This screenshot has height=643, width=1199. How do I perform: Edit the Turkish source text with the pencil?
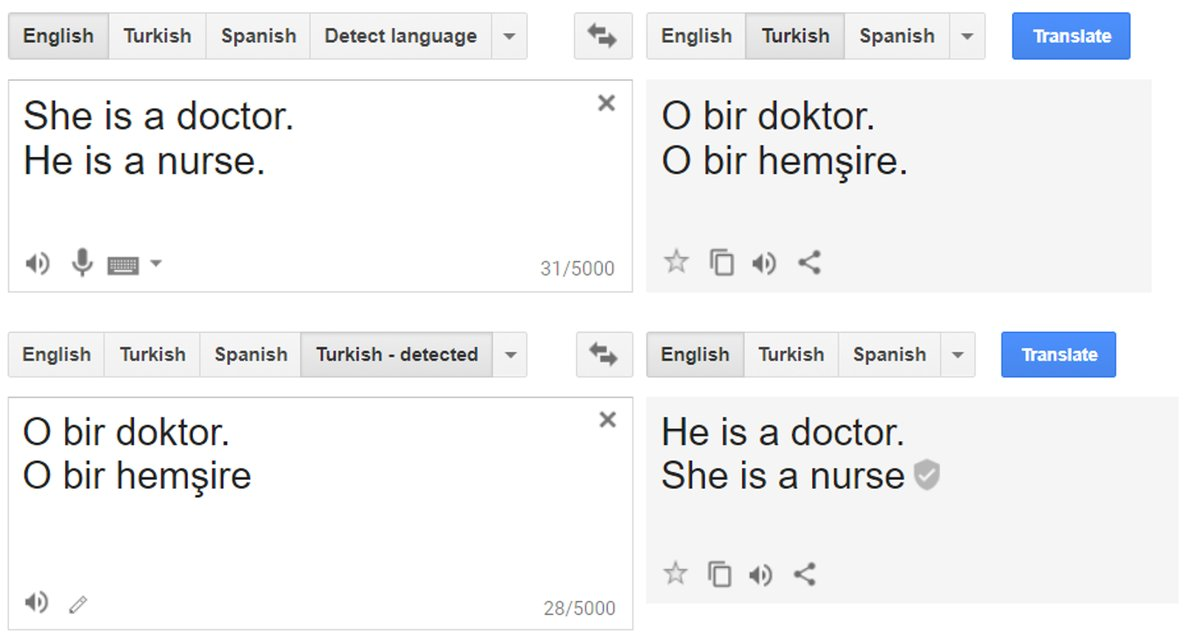[x=78, y=602]
